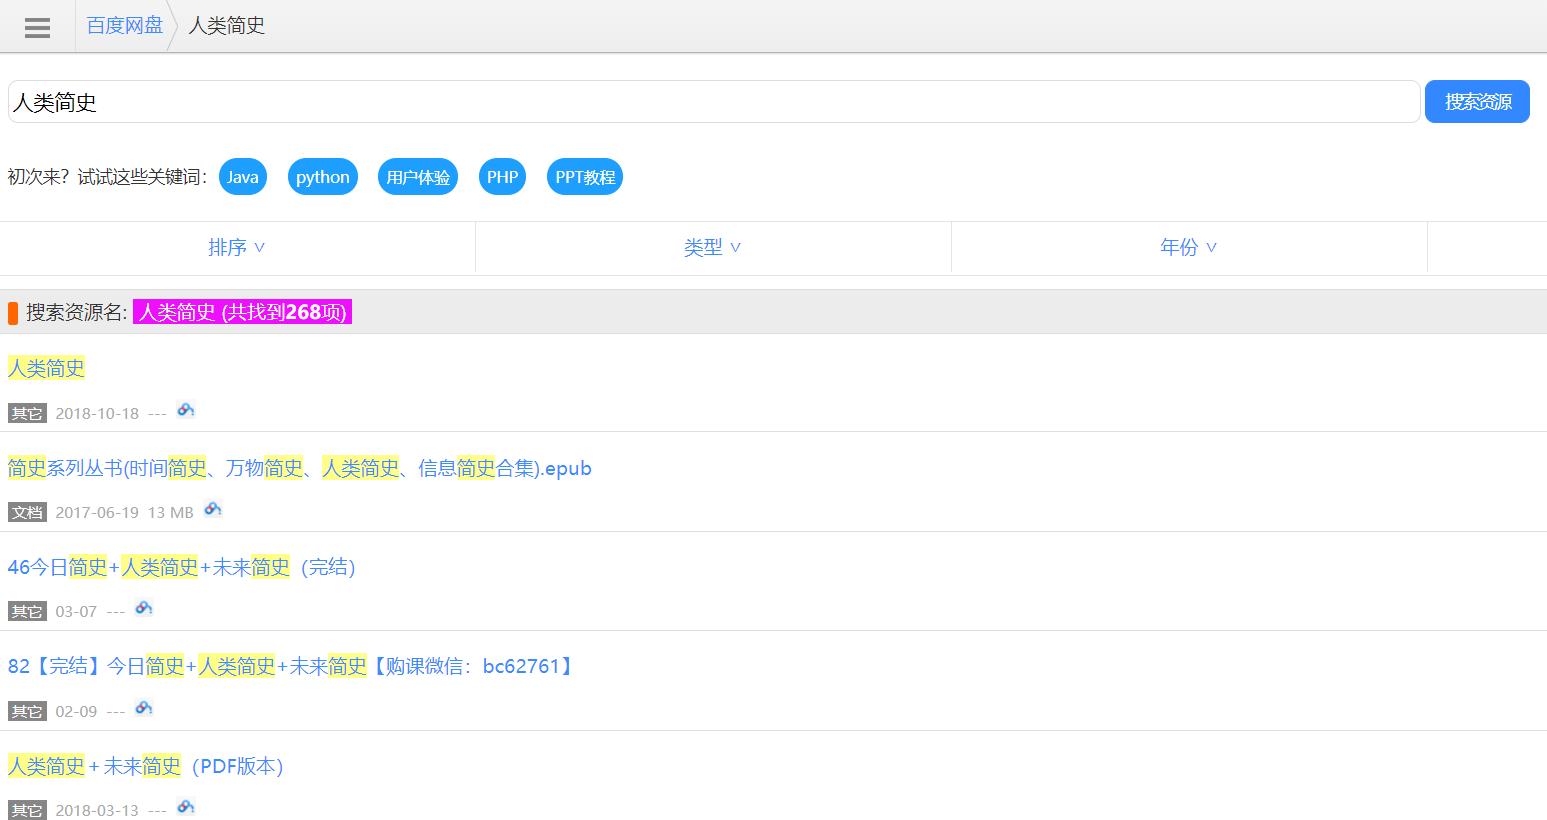
Task: Click the PHP keyword tag
Action: (x=502, y=177)
